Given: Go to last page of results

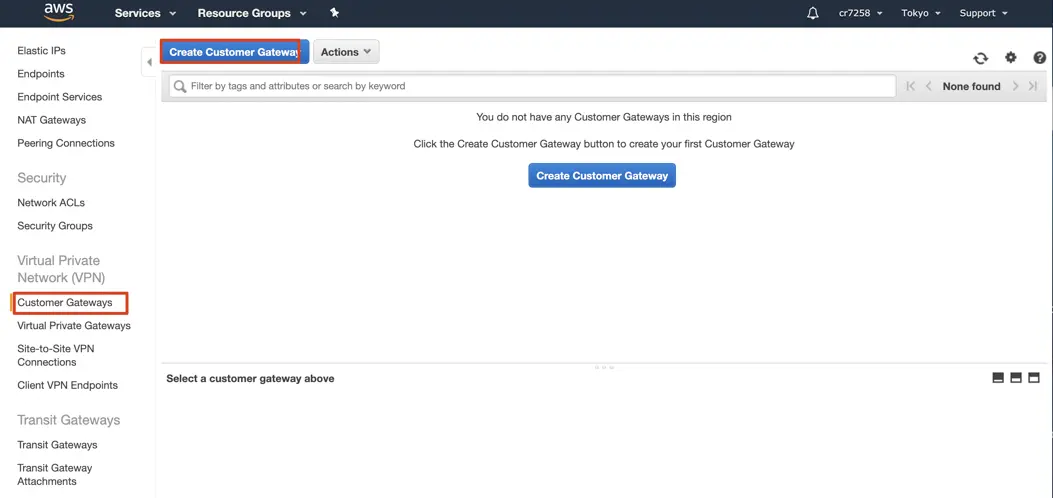Looking at the screenshot, I should point(1033,86).
